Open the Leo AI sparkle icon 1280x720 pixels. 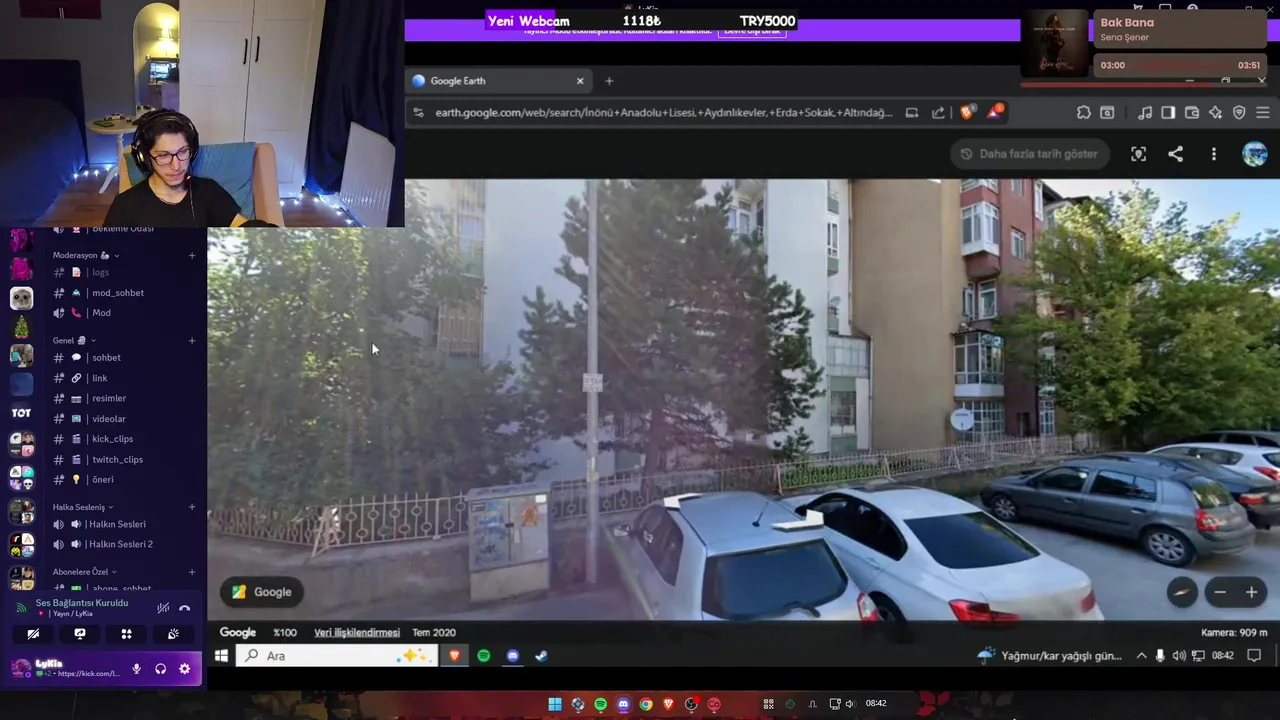coord(1215,113)
